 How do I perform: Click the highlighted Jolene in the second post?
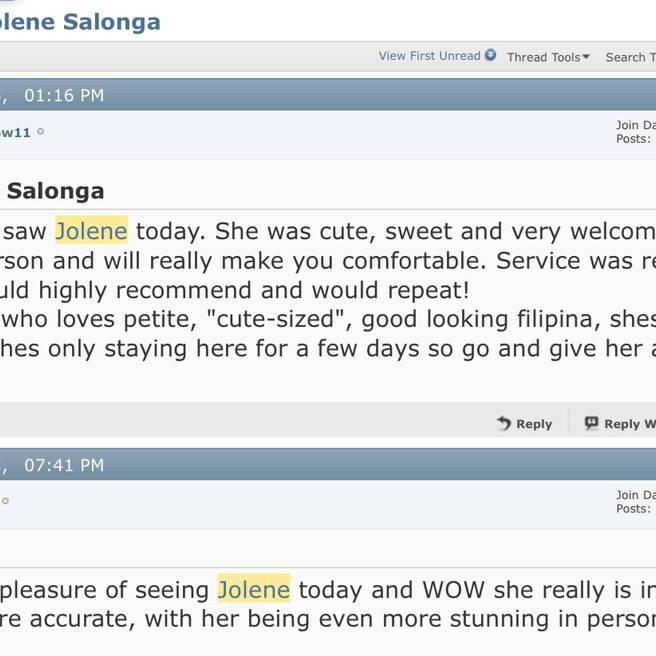(x=254, y=590)
